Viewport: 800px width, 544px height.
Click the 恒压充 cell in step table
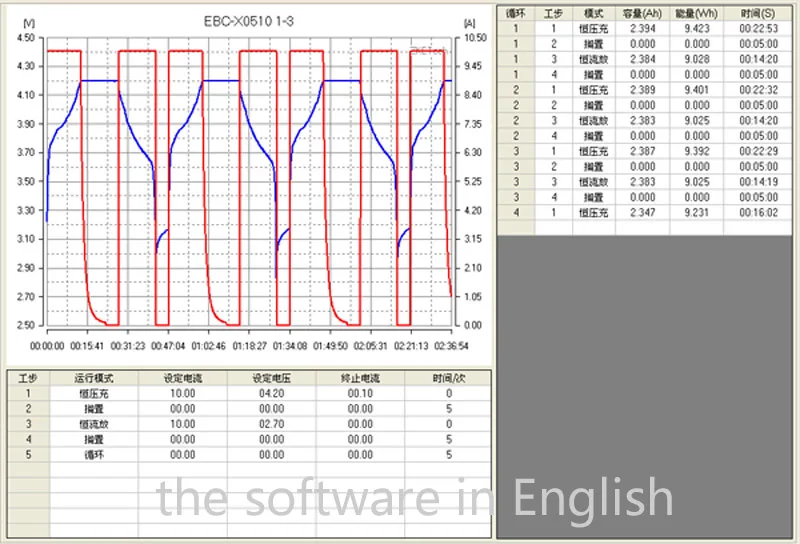(x=94, y=393)
